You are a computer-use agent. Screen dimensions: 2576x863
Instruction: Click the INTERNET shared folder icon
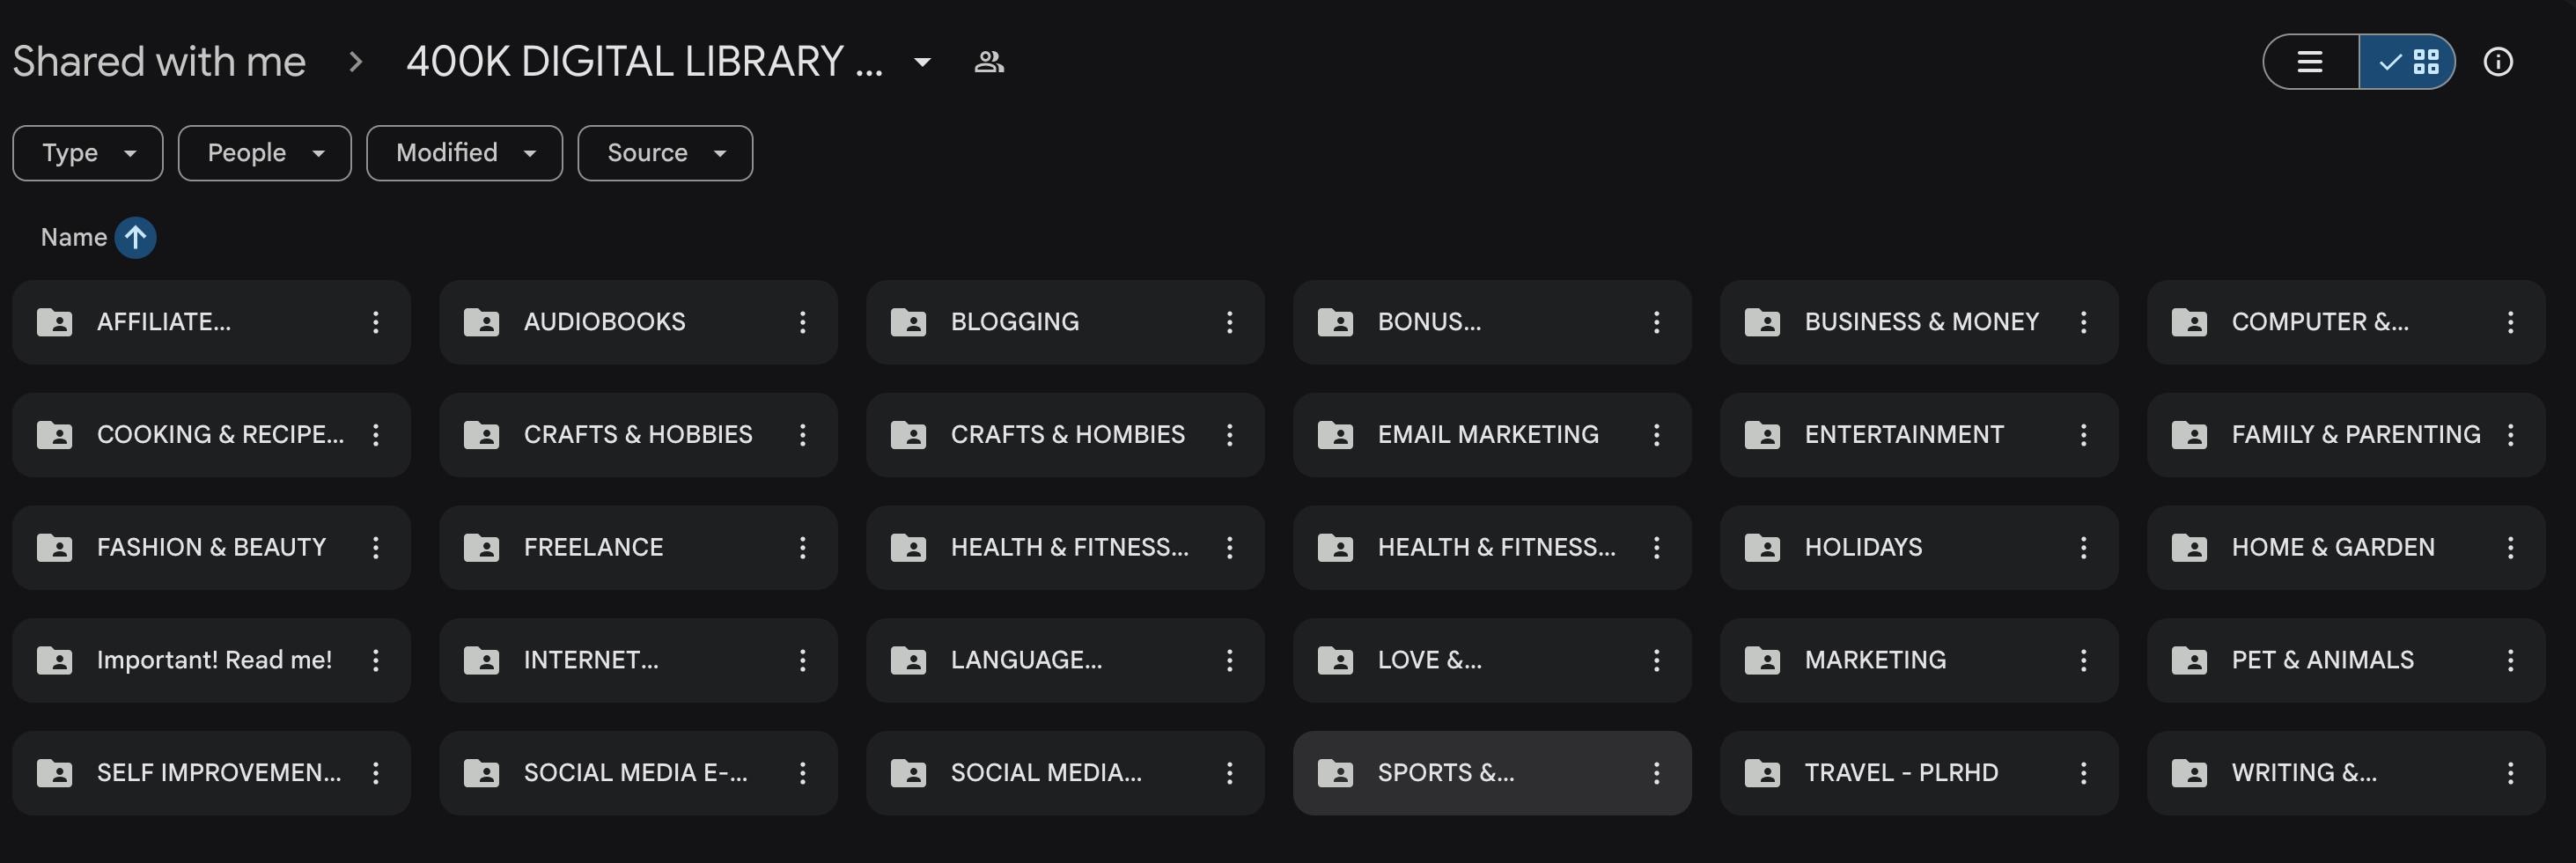click(481, 661)
